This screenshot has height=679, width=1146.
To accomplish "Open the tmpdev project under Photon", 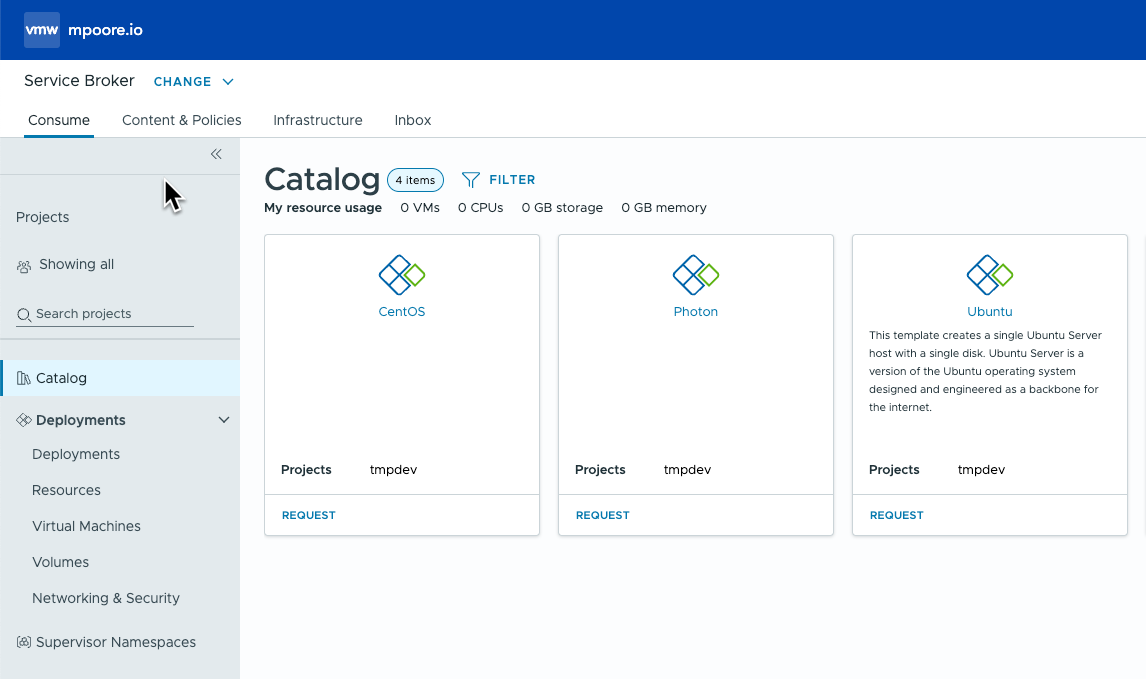I will pos(687,469).
